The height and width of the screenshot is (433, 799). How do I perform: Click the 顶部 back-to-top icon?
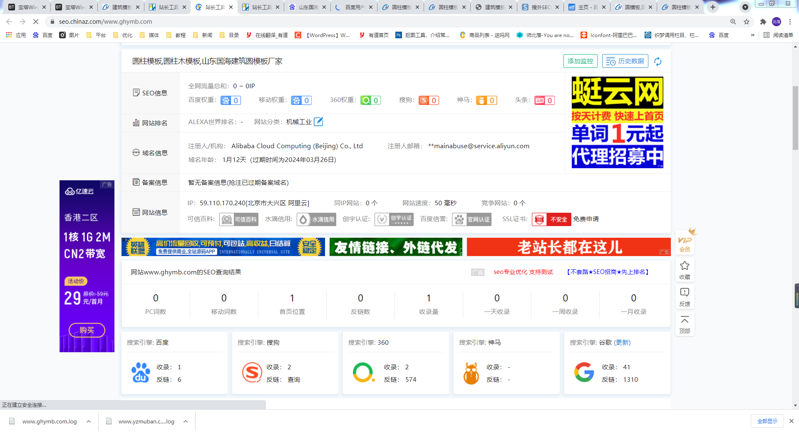tap(685, 323)
